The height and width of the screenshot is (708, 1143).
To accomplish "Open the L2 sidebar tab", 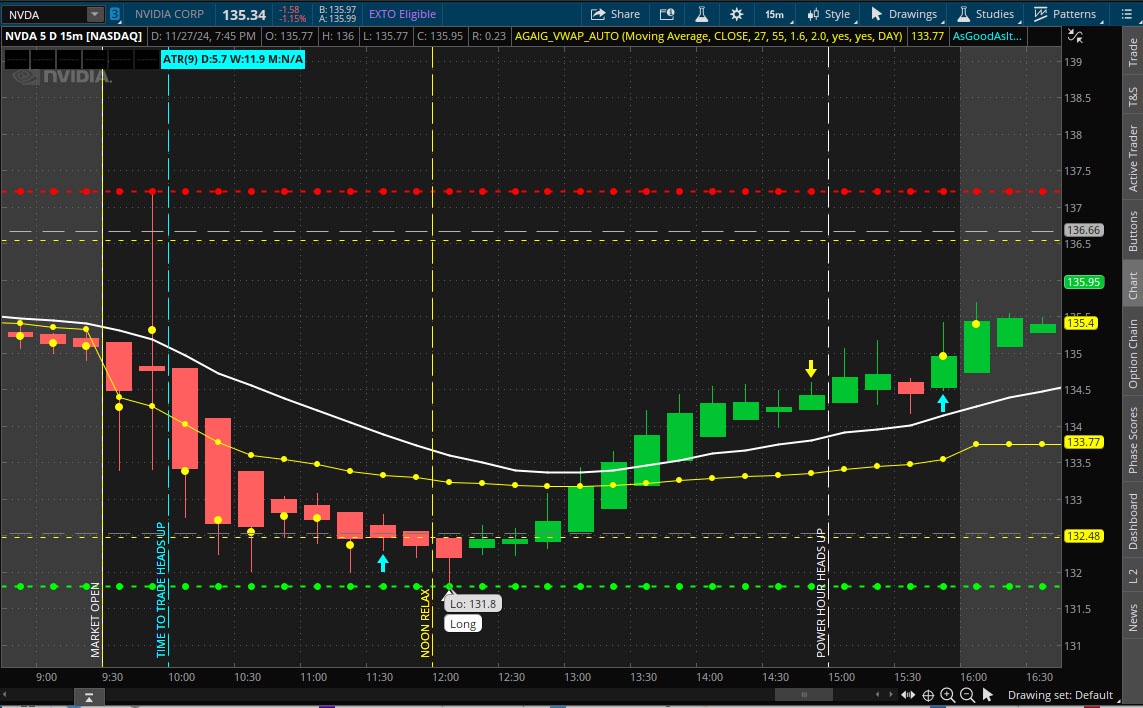I will [1133, 576].
